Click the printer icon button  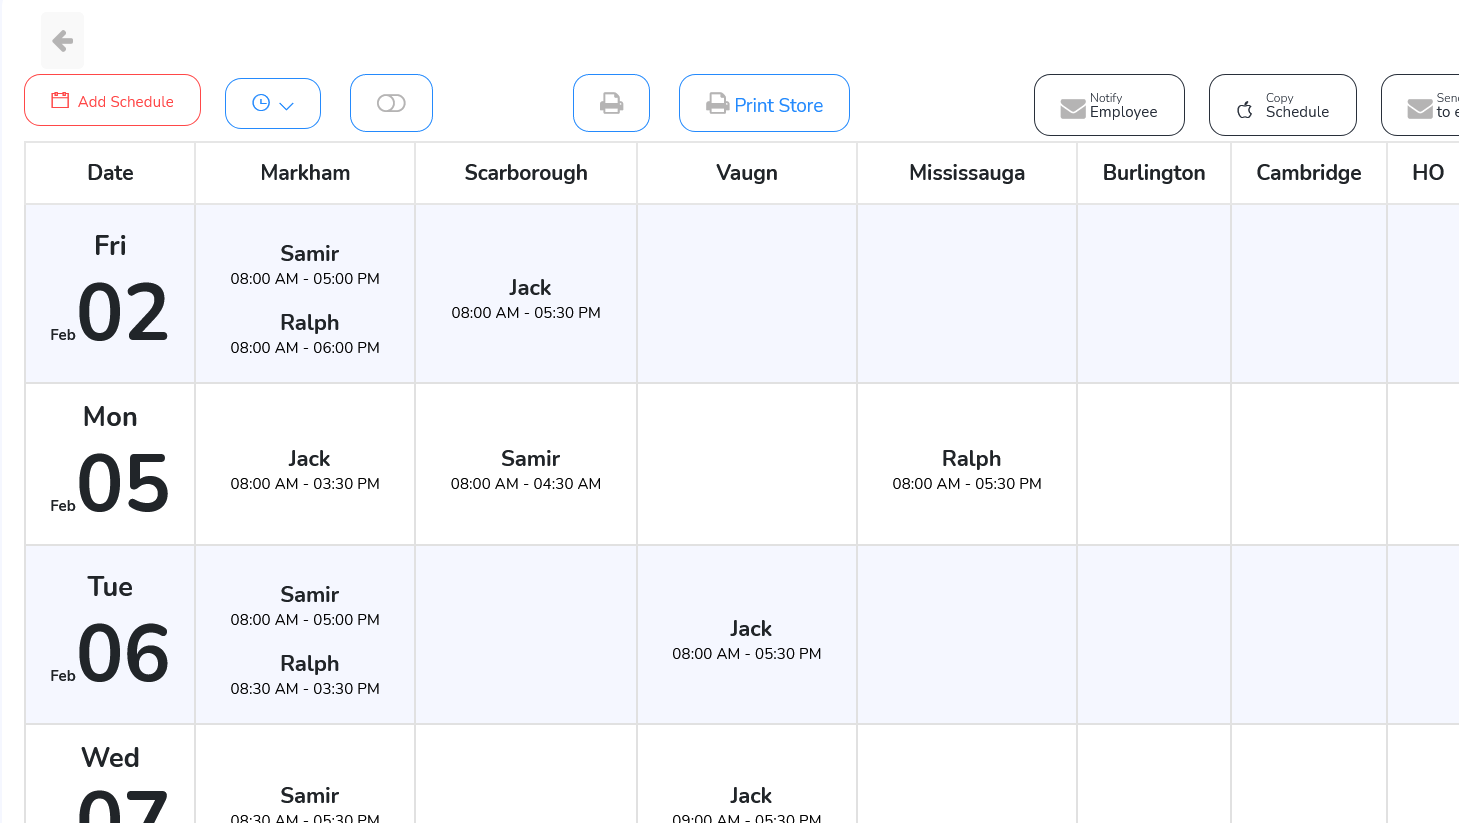pos(611,104)
